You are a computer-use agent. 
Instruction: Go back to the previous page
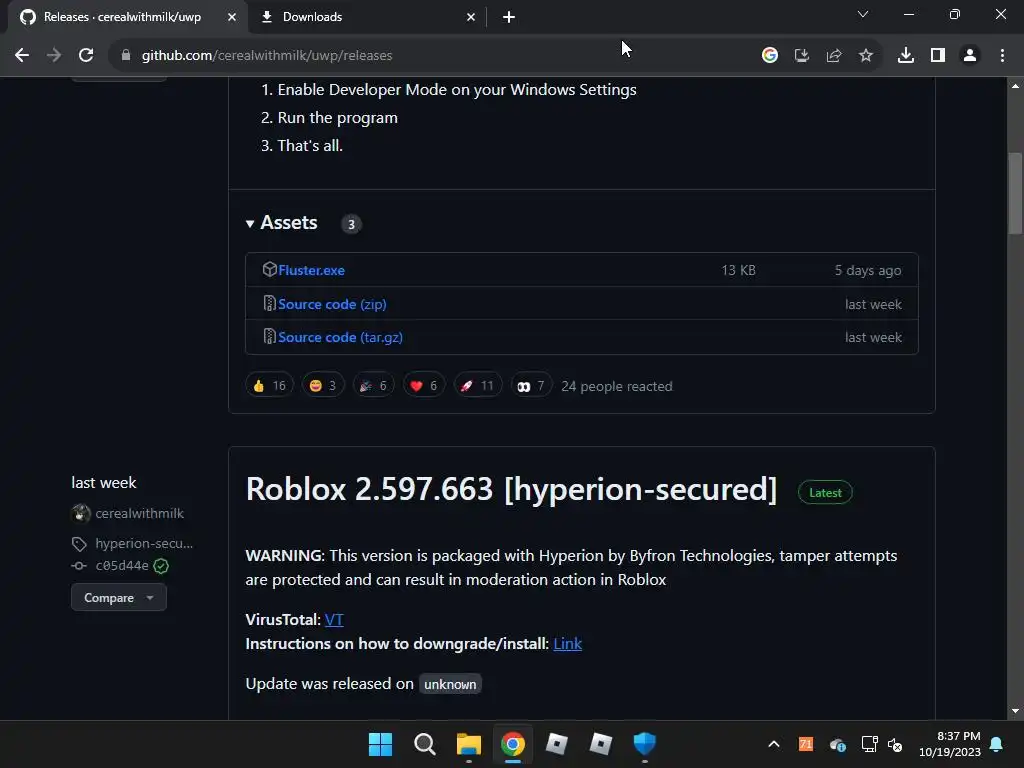coord(22,56)
